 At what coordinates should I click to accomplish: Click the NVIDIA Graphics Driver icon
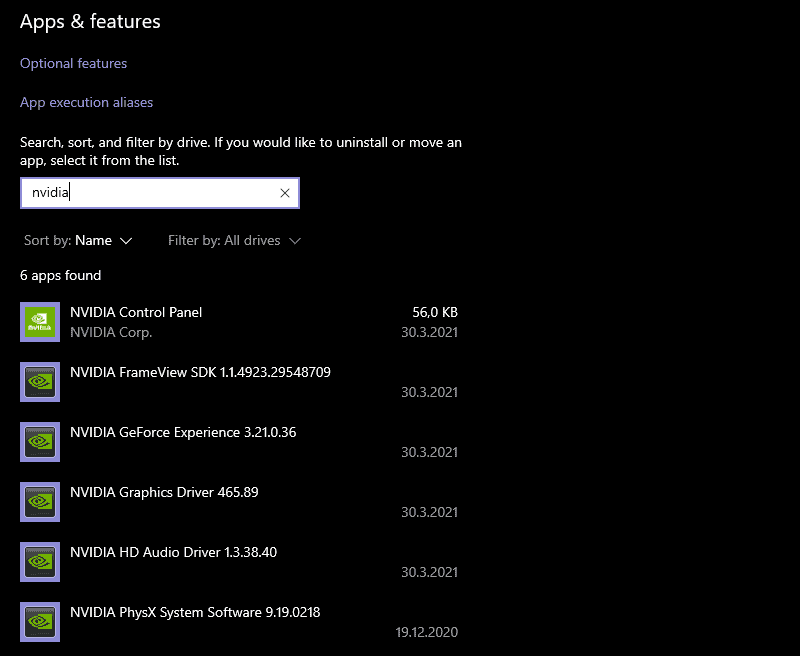(40, 502)
